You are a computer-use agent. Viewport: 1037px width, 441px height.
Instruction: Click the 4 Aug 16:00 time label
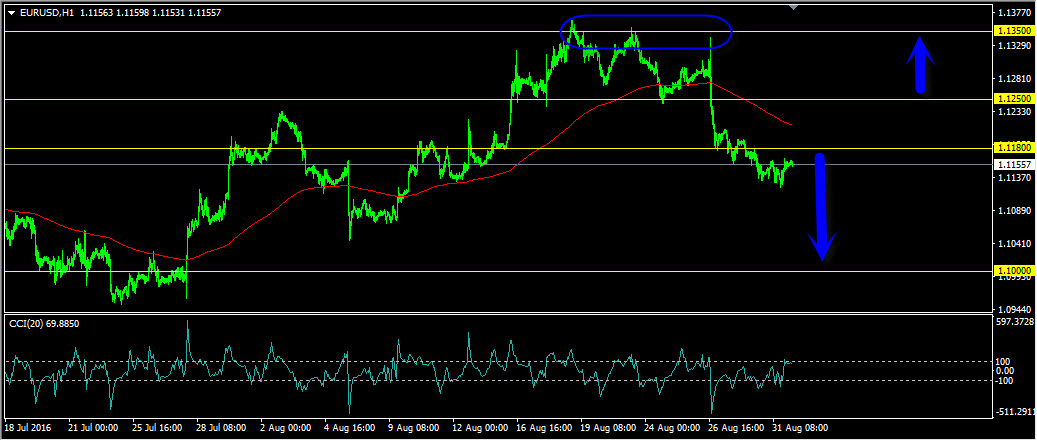pyautogui.click(x=349, y=428)
